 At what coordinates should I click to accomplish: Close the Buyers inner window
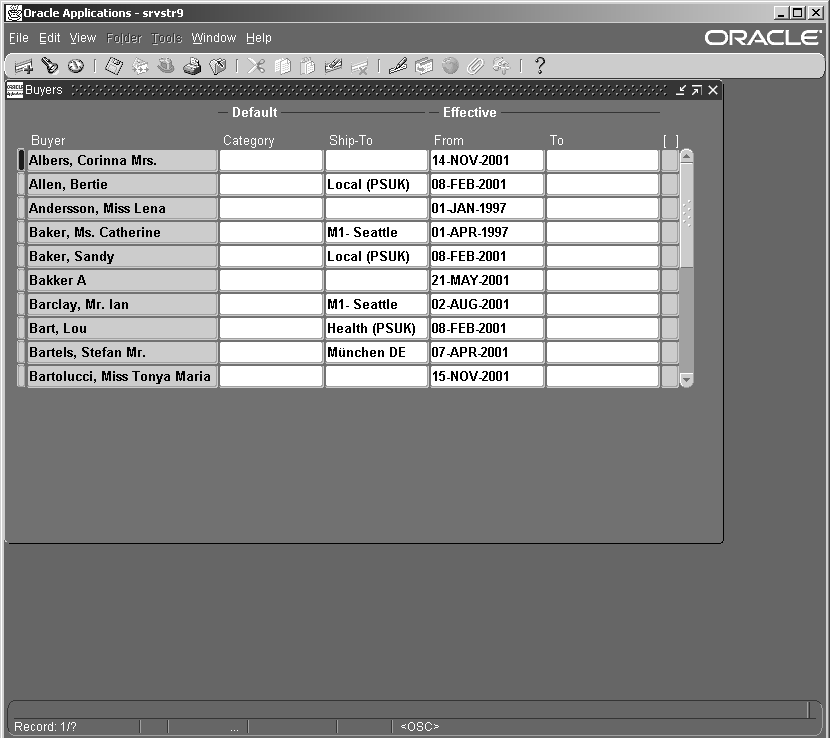pyautogui.click(x=713, y=90)
